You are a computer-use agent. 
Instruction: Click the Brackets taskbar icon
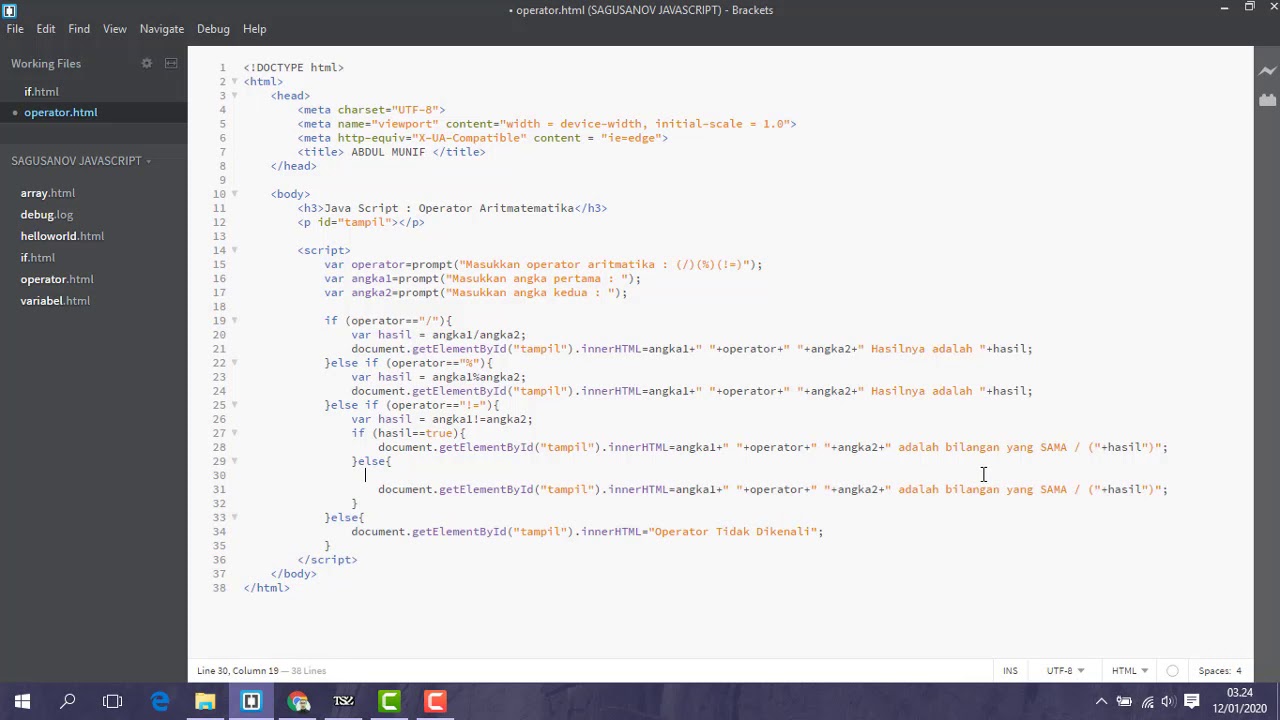[251, 702]
